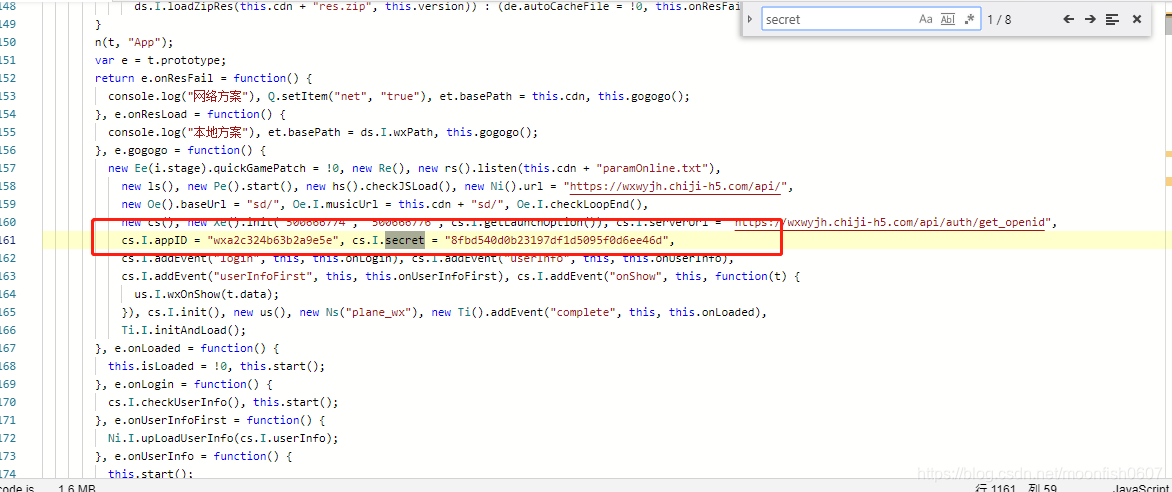Click the secret value "8fbd540d0b23197df1d5095f0d6ee46d"
1172x492 pixels.
pos(558,240)
